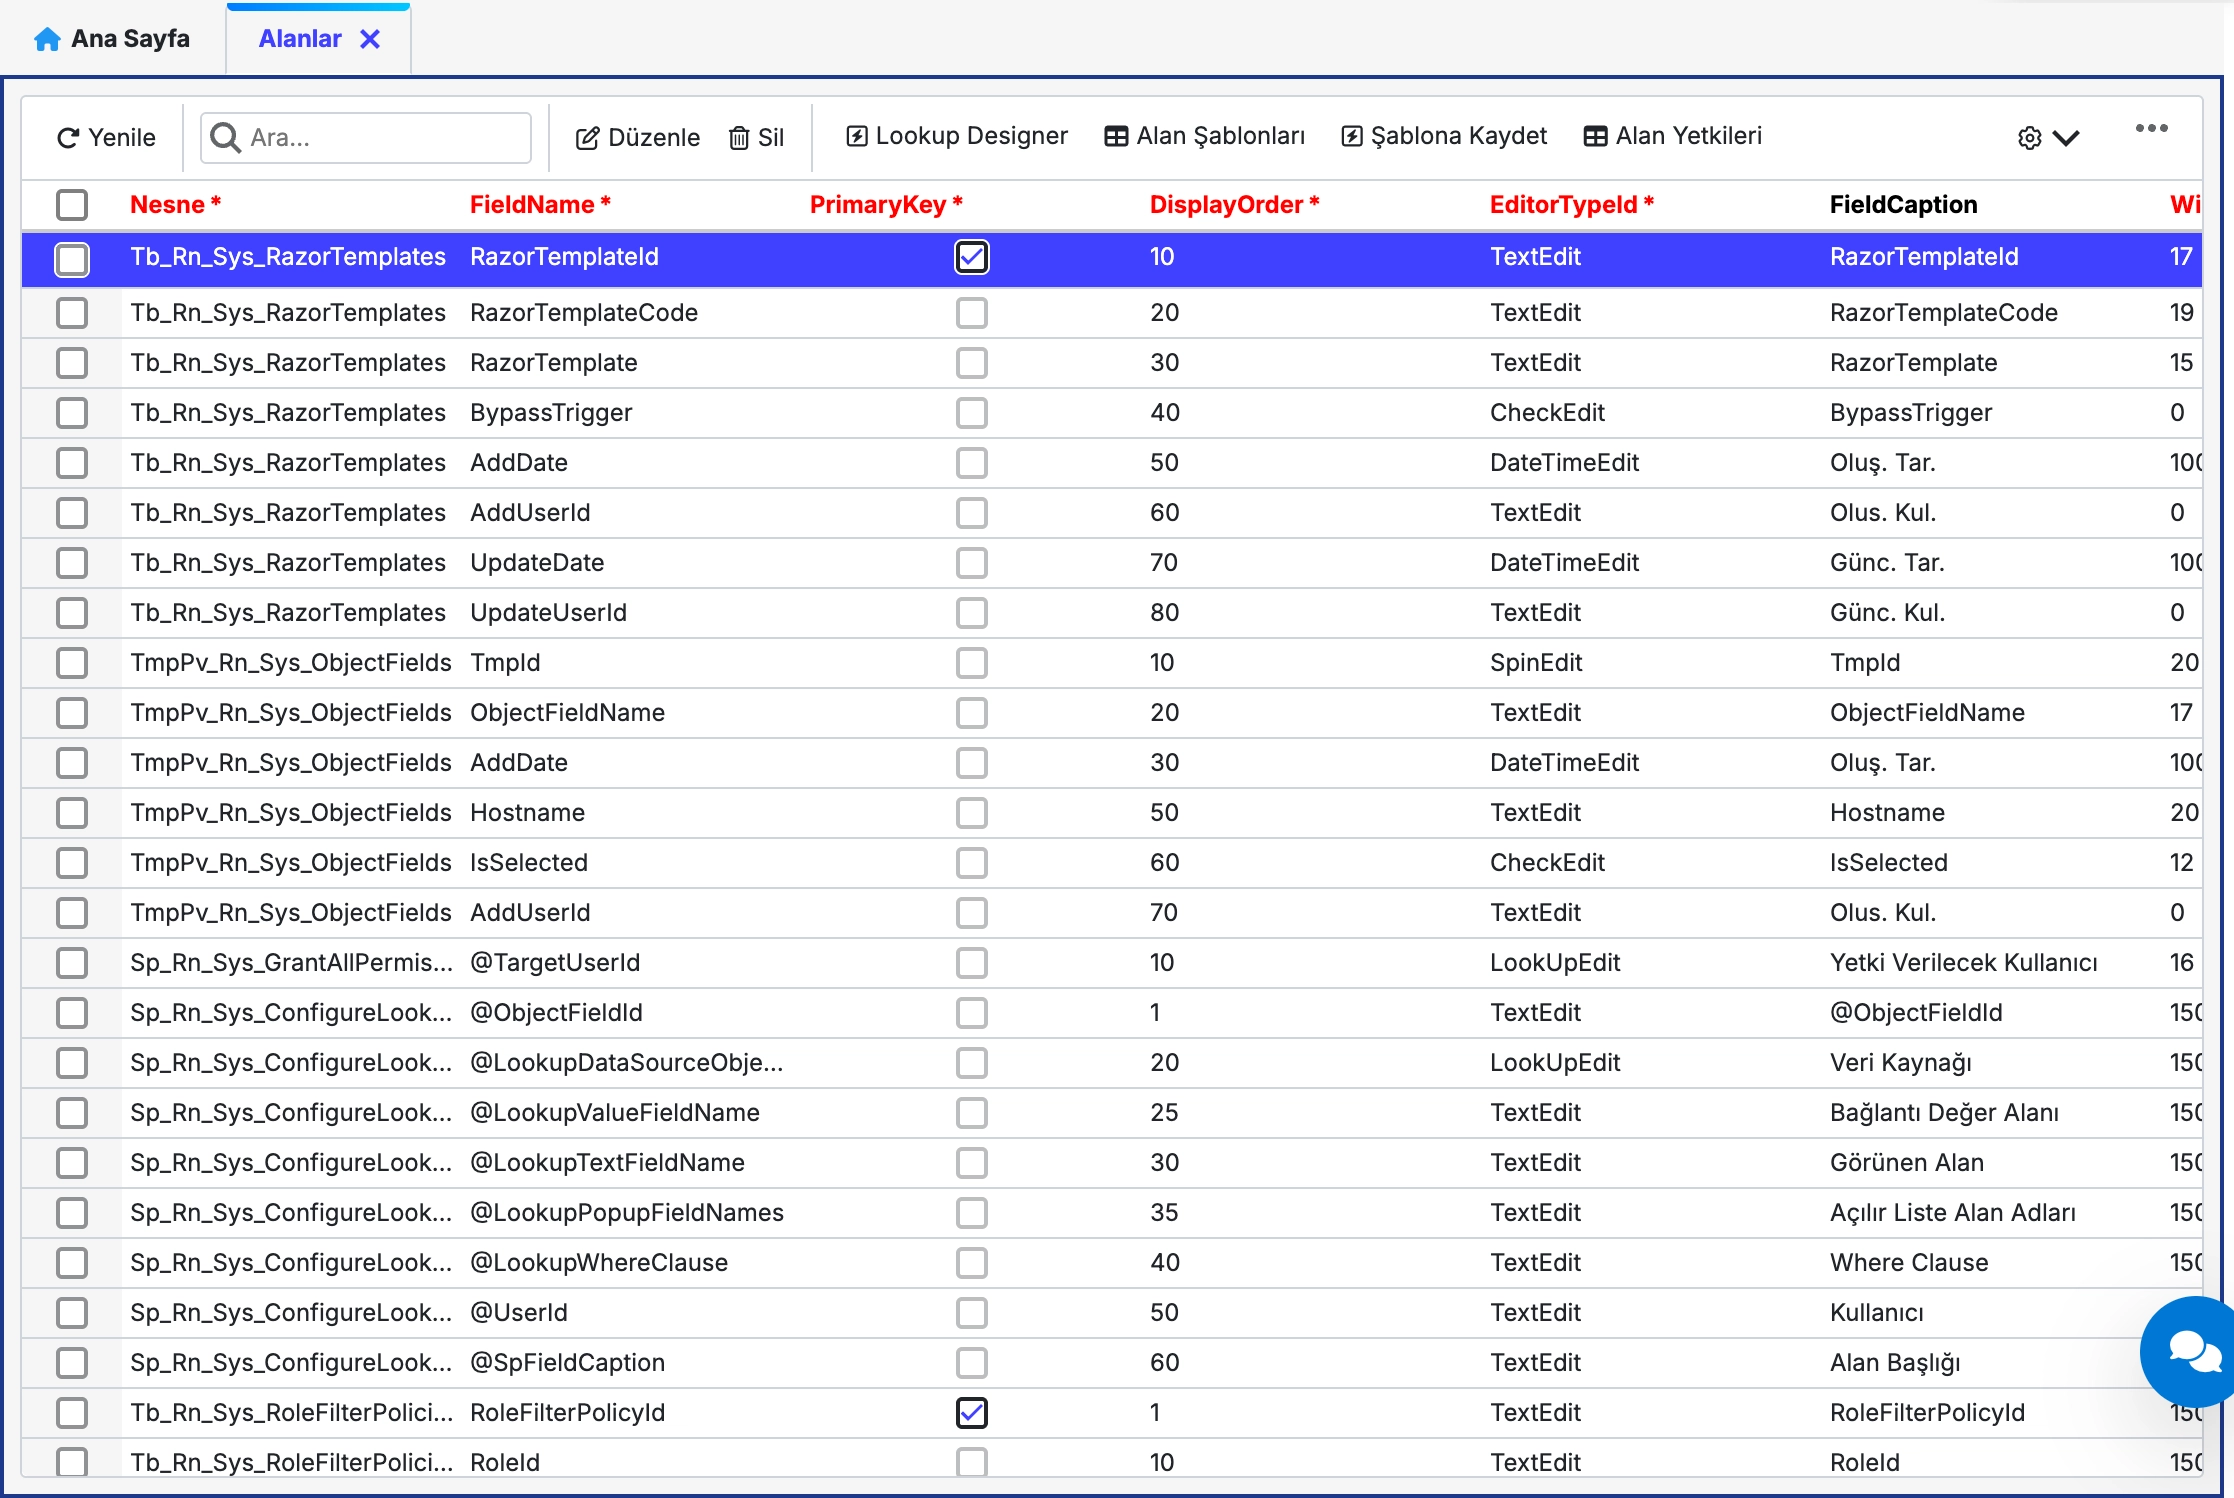Open the three-dots overflow menu
This screenshot has height=1498, width=2234.
click(2151, 128)
